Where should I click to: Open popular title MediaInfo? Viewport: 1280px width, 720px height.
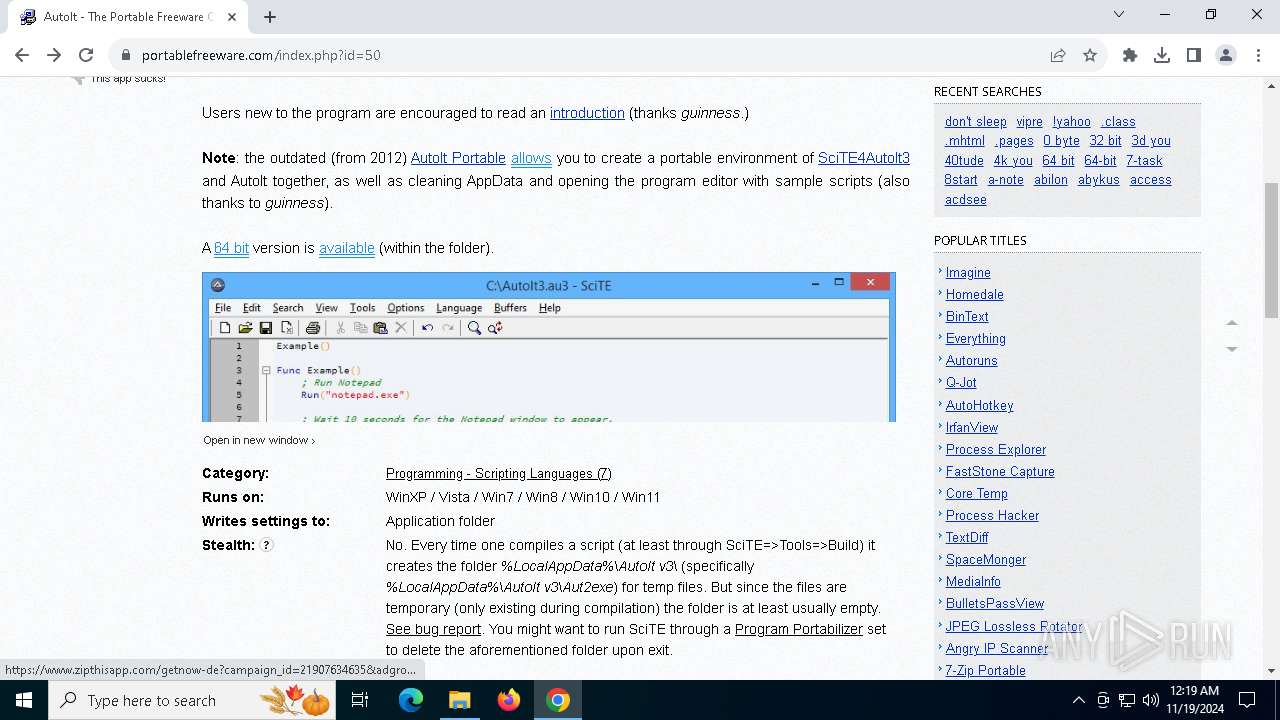tap(973, 582)
